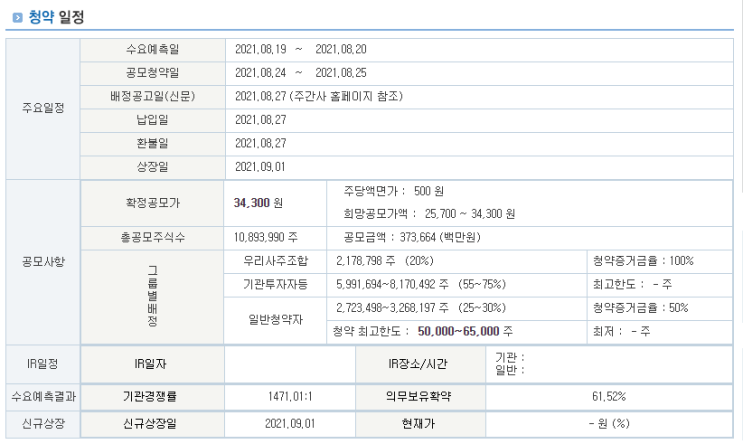Select the 환불일 label cell
Screen dimensions: 743x444
[153, 144]
